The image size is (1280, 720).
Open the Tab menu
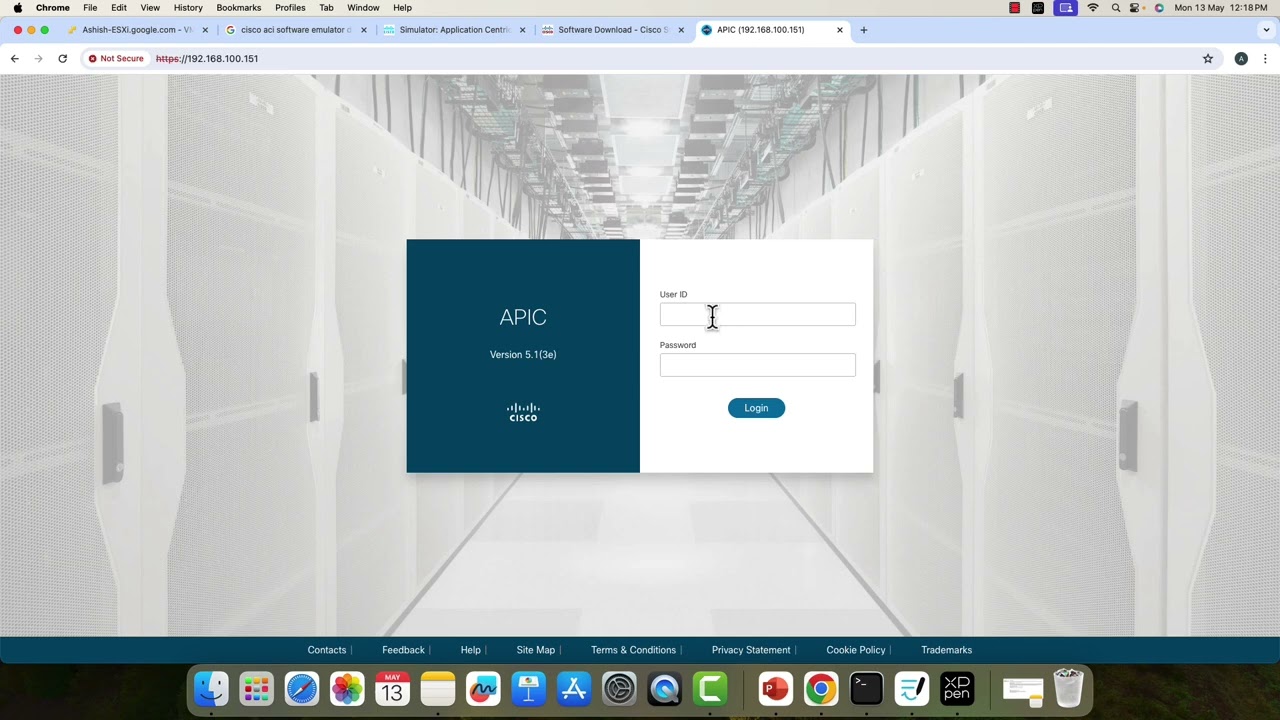point(326,8)
